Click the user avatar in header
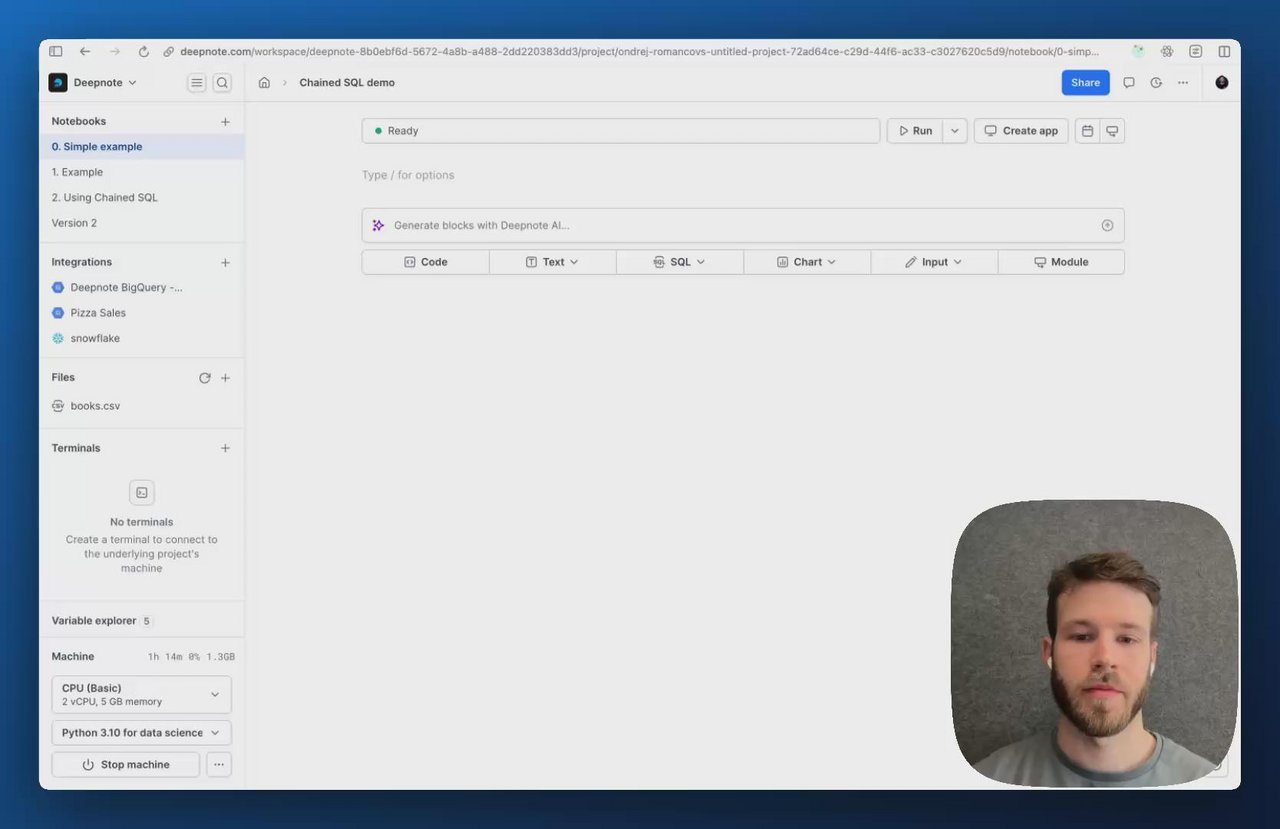 coord(1222,83)
